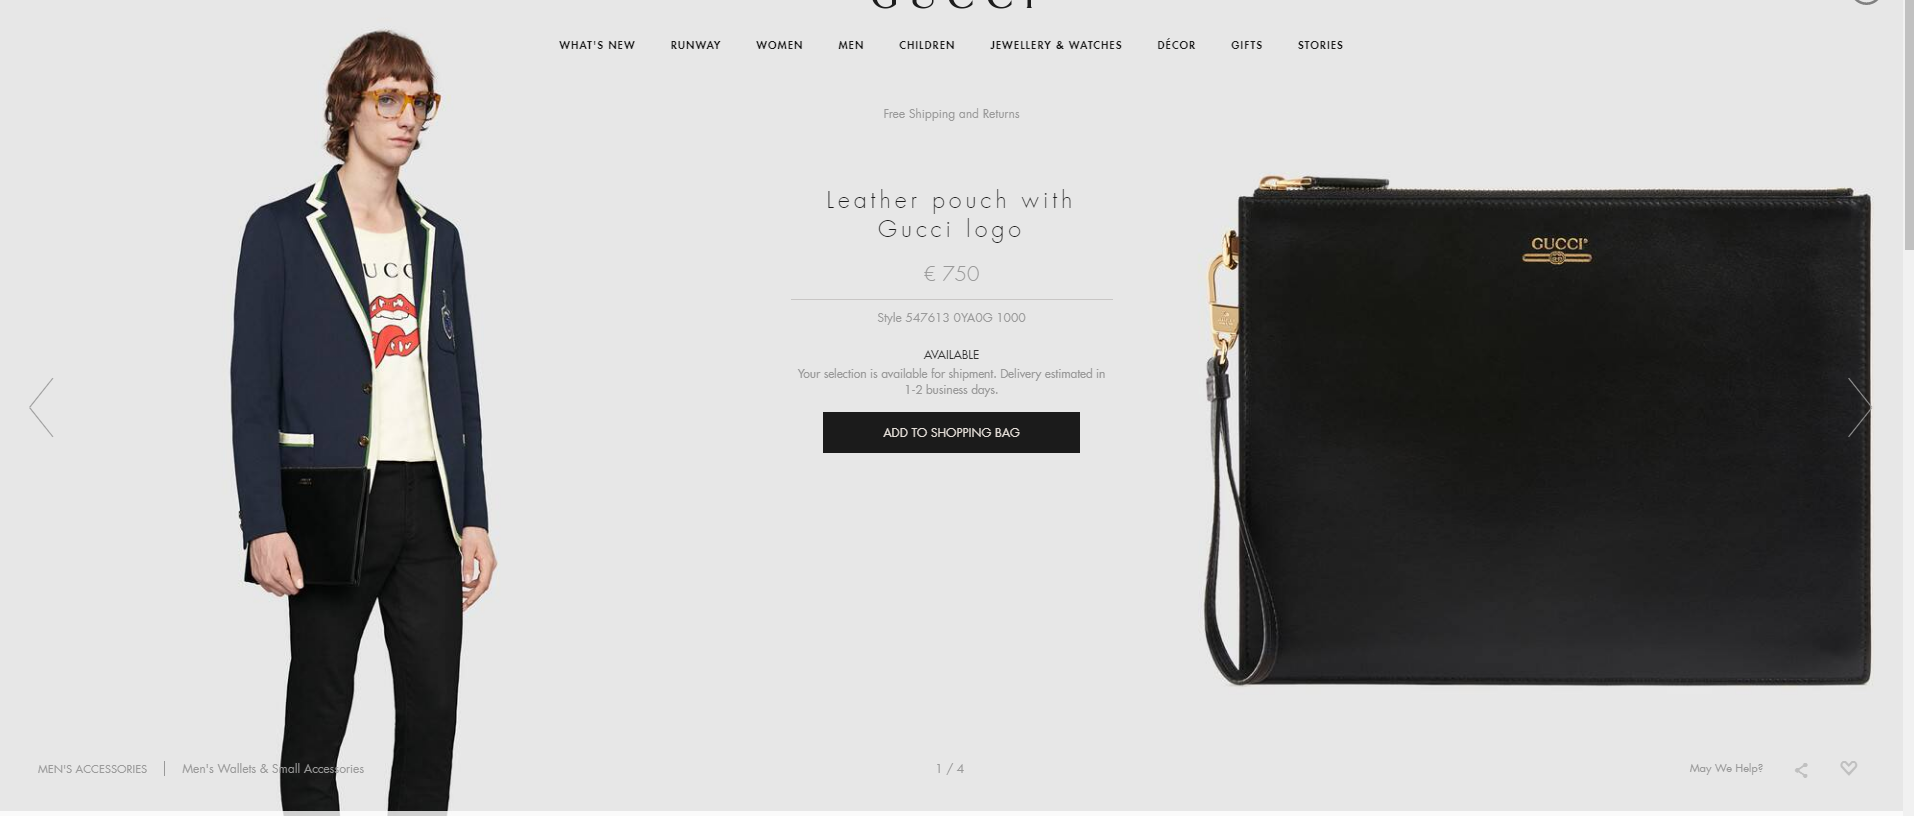
Task: Open the What's New menu
Action: [597, 45]
